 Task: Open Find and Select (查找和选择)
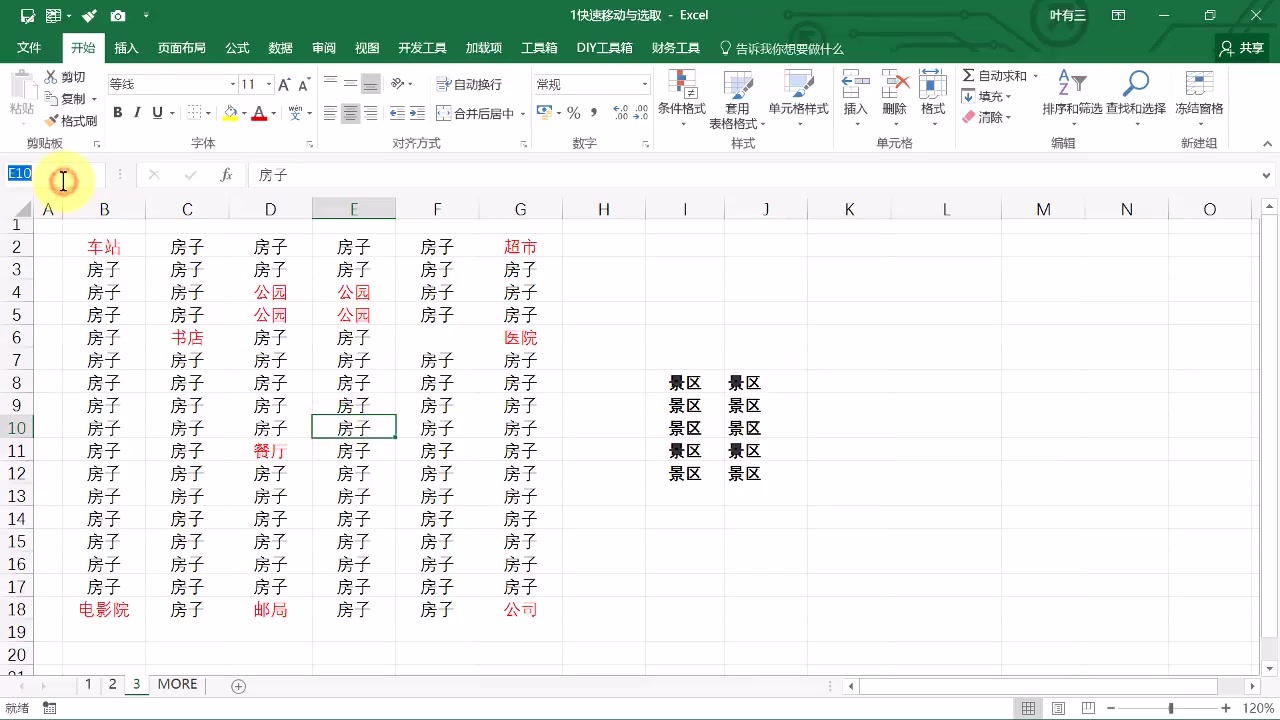coord(1136,98)
